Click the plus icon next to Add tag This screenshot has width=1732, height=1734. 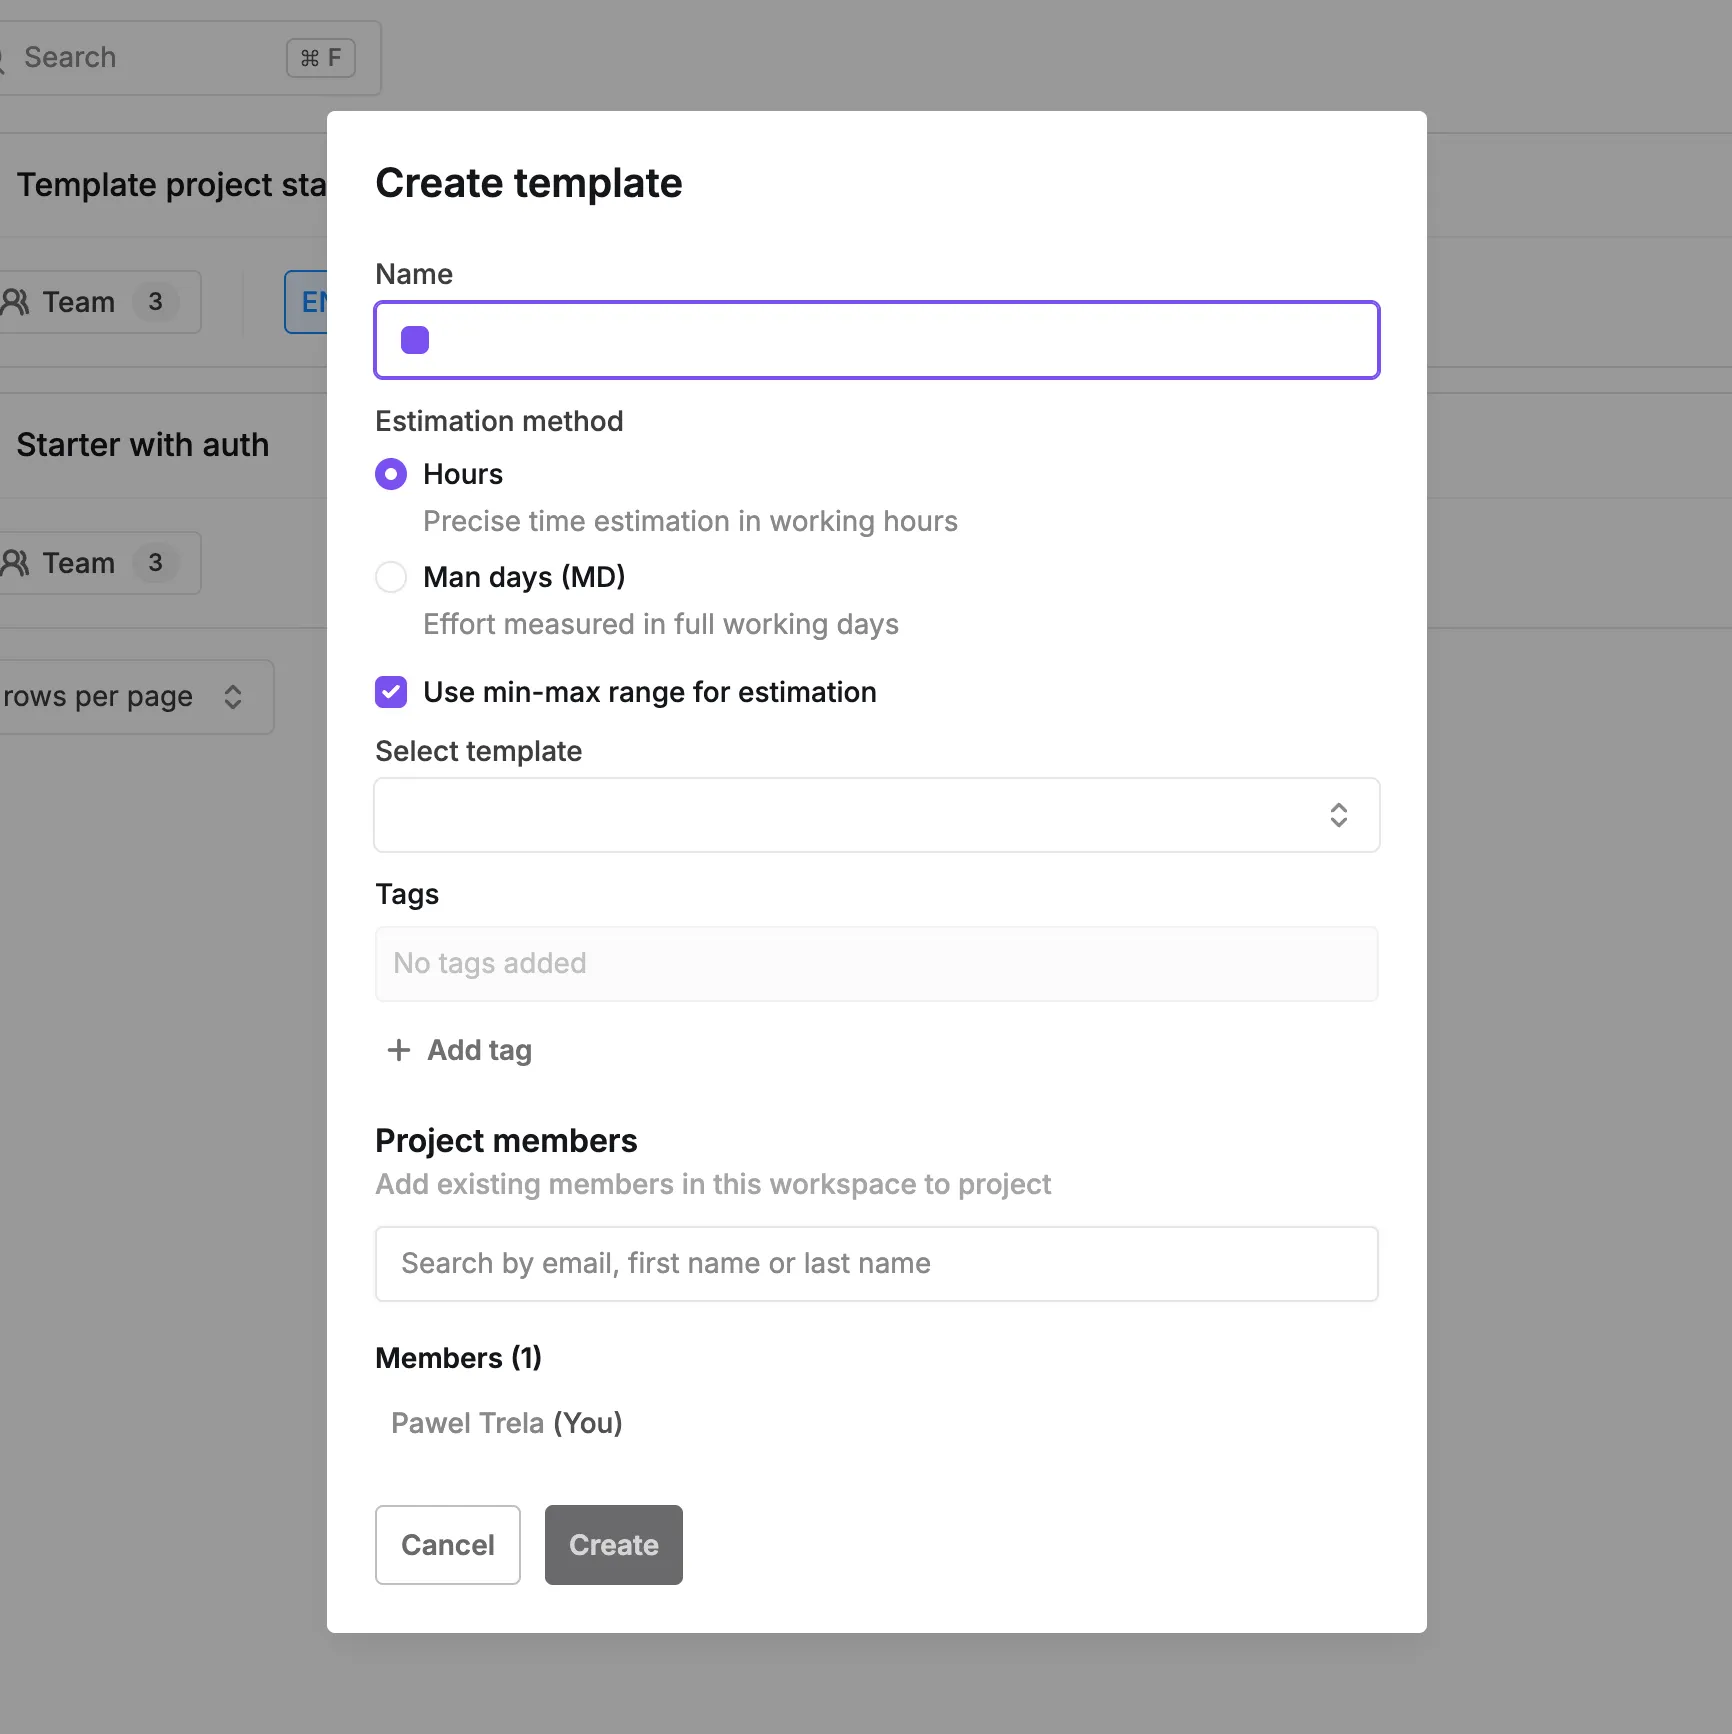(x=397, y=1050)
